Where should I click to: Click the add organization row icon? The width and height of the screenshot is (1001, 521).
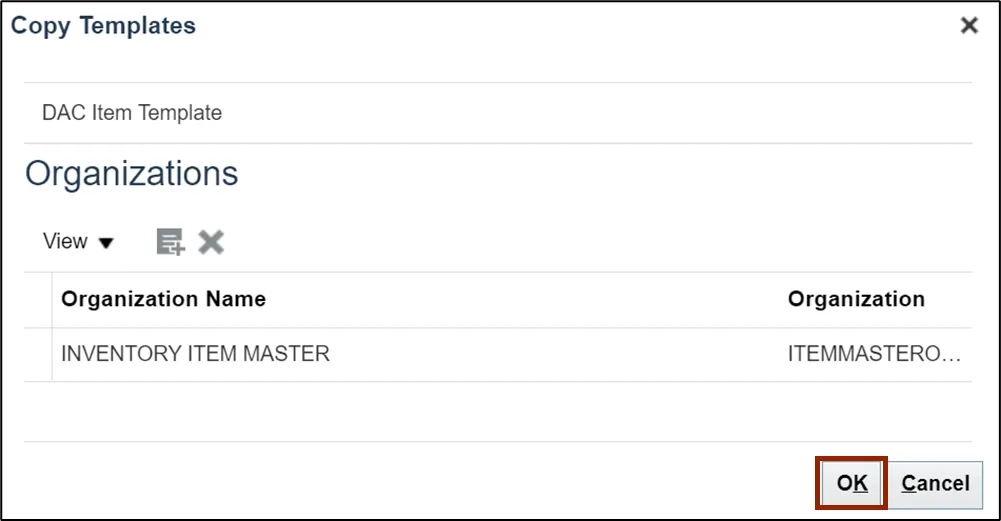click(170, 242)
